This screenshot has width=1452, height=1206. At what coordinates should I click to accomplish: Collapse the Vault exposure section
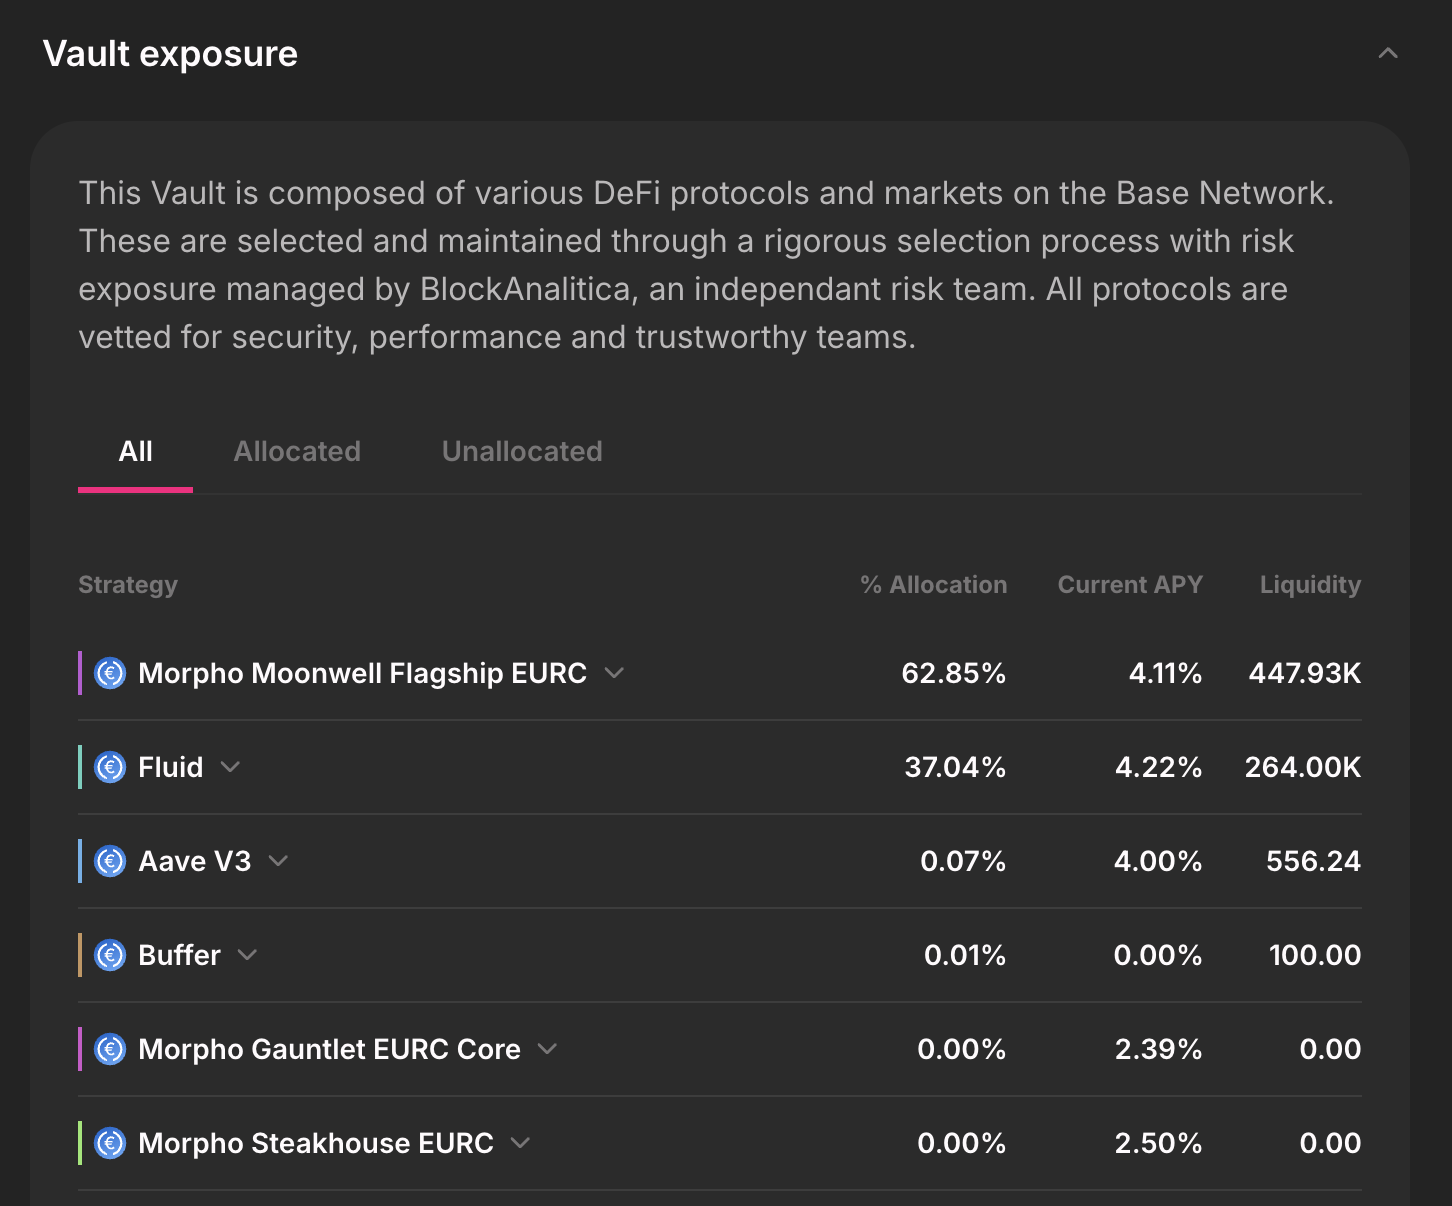[x=1388, y=53]
